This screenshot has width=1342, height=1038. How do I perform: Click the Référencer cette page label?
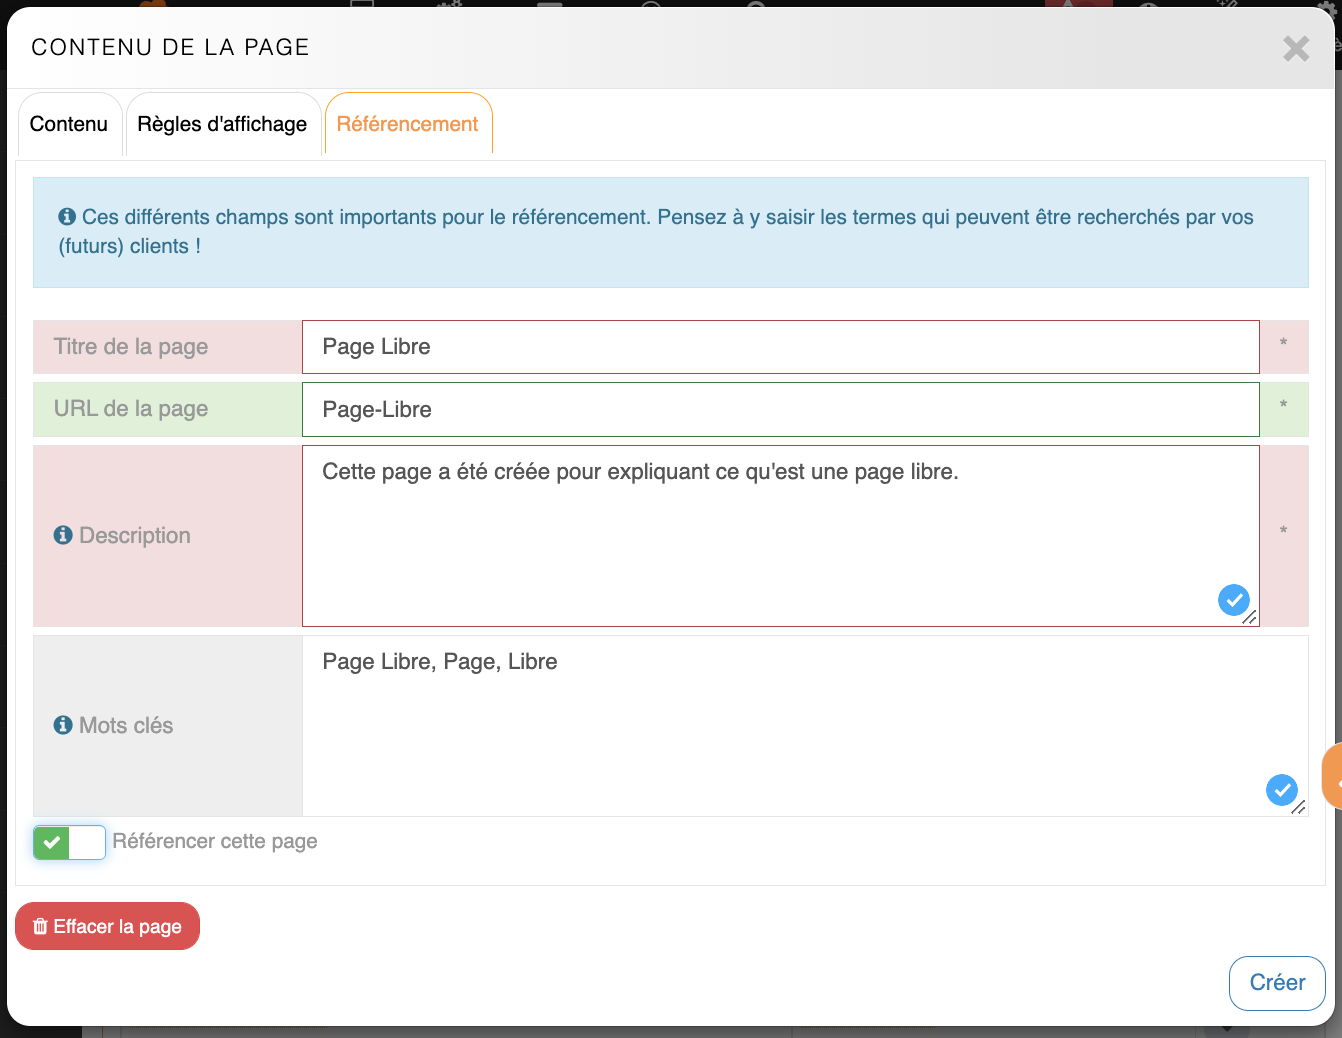click(x=215, y=842)
